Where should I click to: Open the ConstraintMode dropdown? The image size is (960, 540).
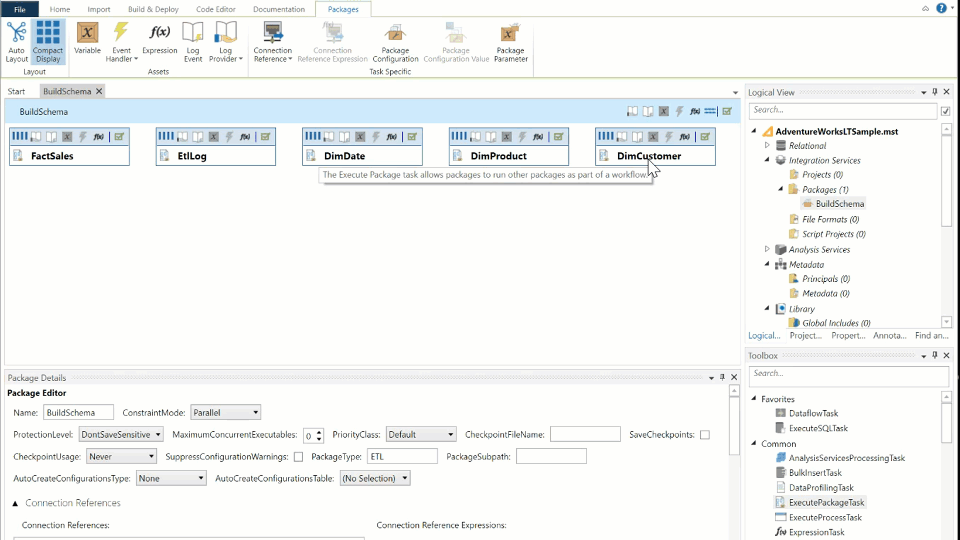click(x=227, y=412)
